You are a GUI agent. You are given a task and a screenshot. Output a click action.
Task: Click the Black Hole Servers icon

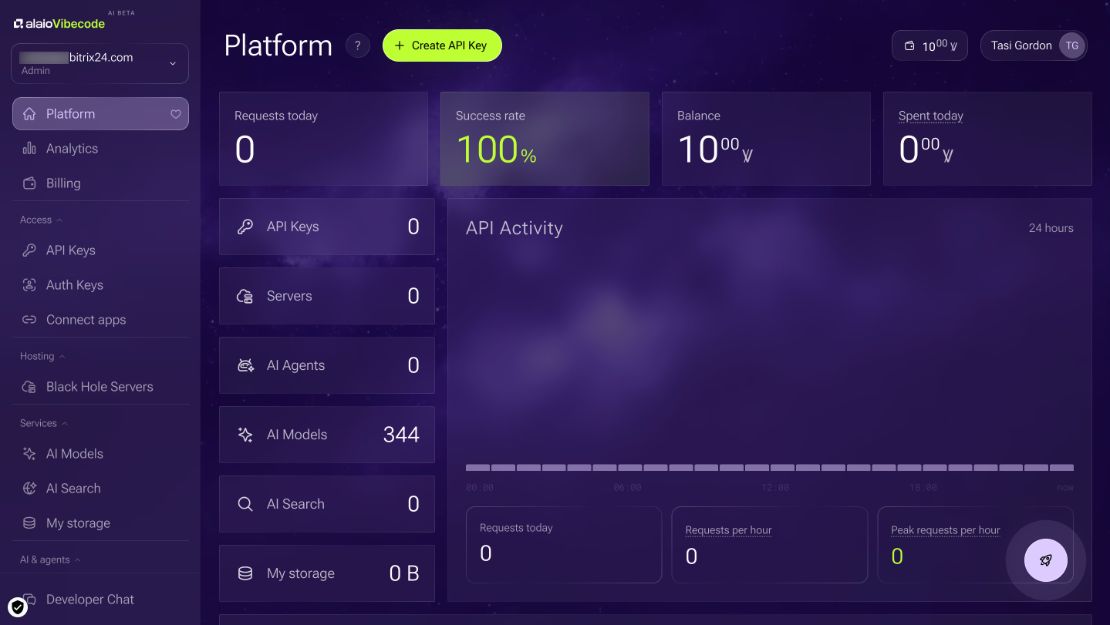tap(29, 386)
